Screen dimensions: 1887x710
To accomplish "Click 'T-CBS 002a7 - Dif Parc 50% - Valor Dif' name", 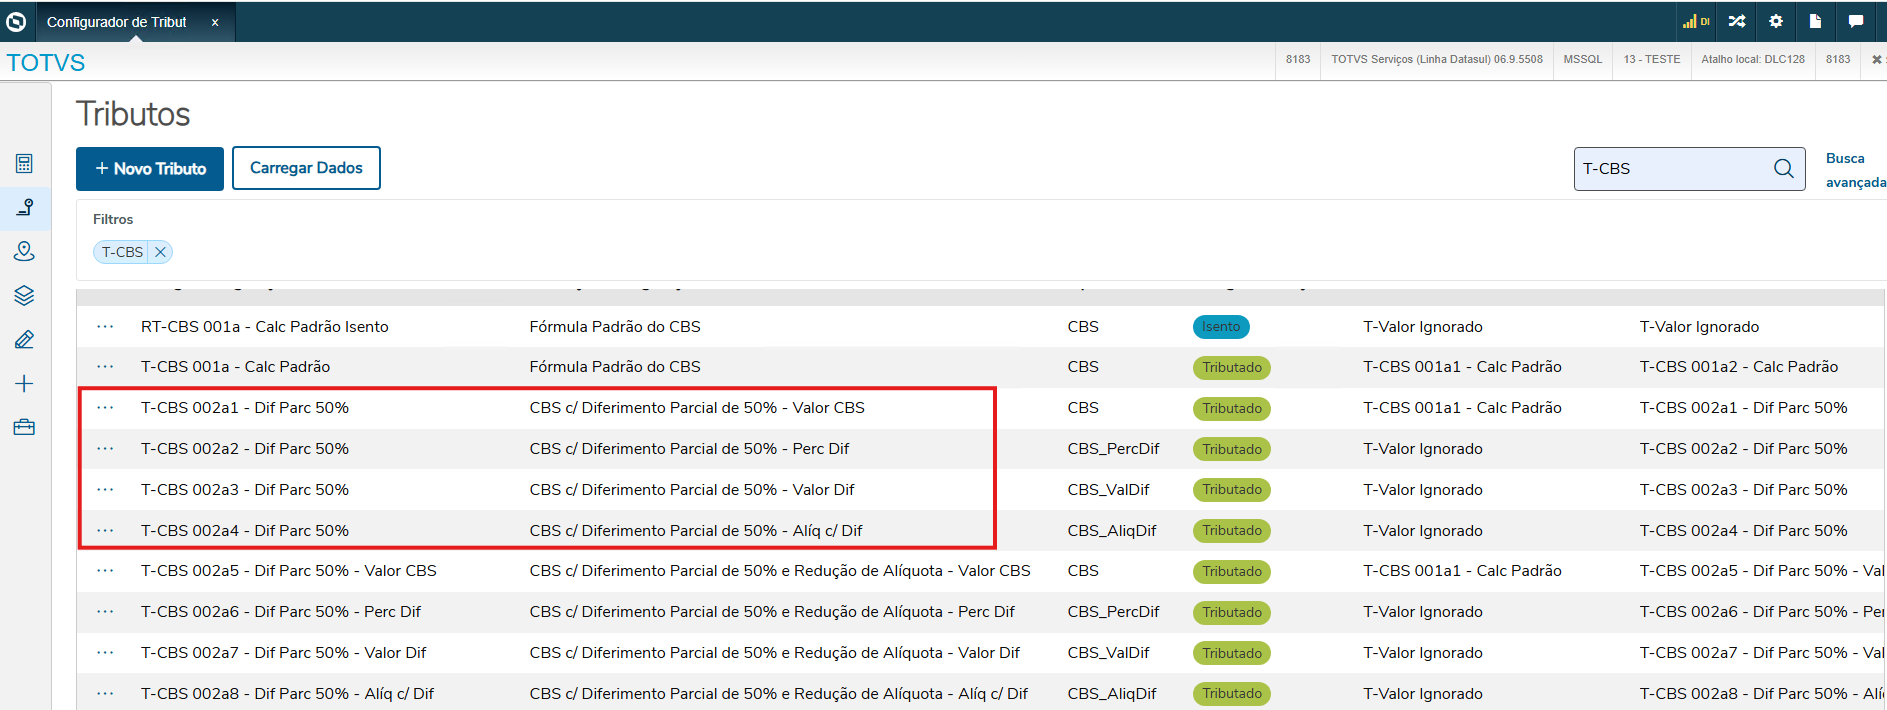I will pyautogui.click(x=284, y=653).
